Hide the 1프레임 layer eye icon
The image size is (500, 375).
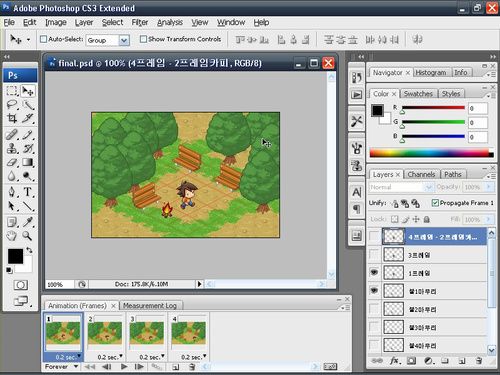click(x=374, y=273)
